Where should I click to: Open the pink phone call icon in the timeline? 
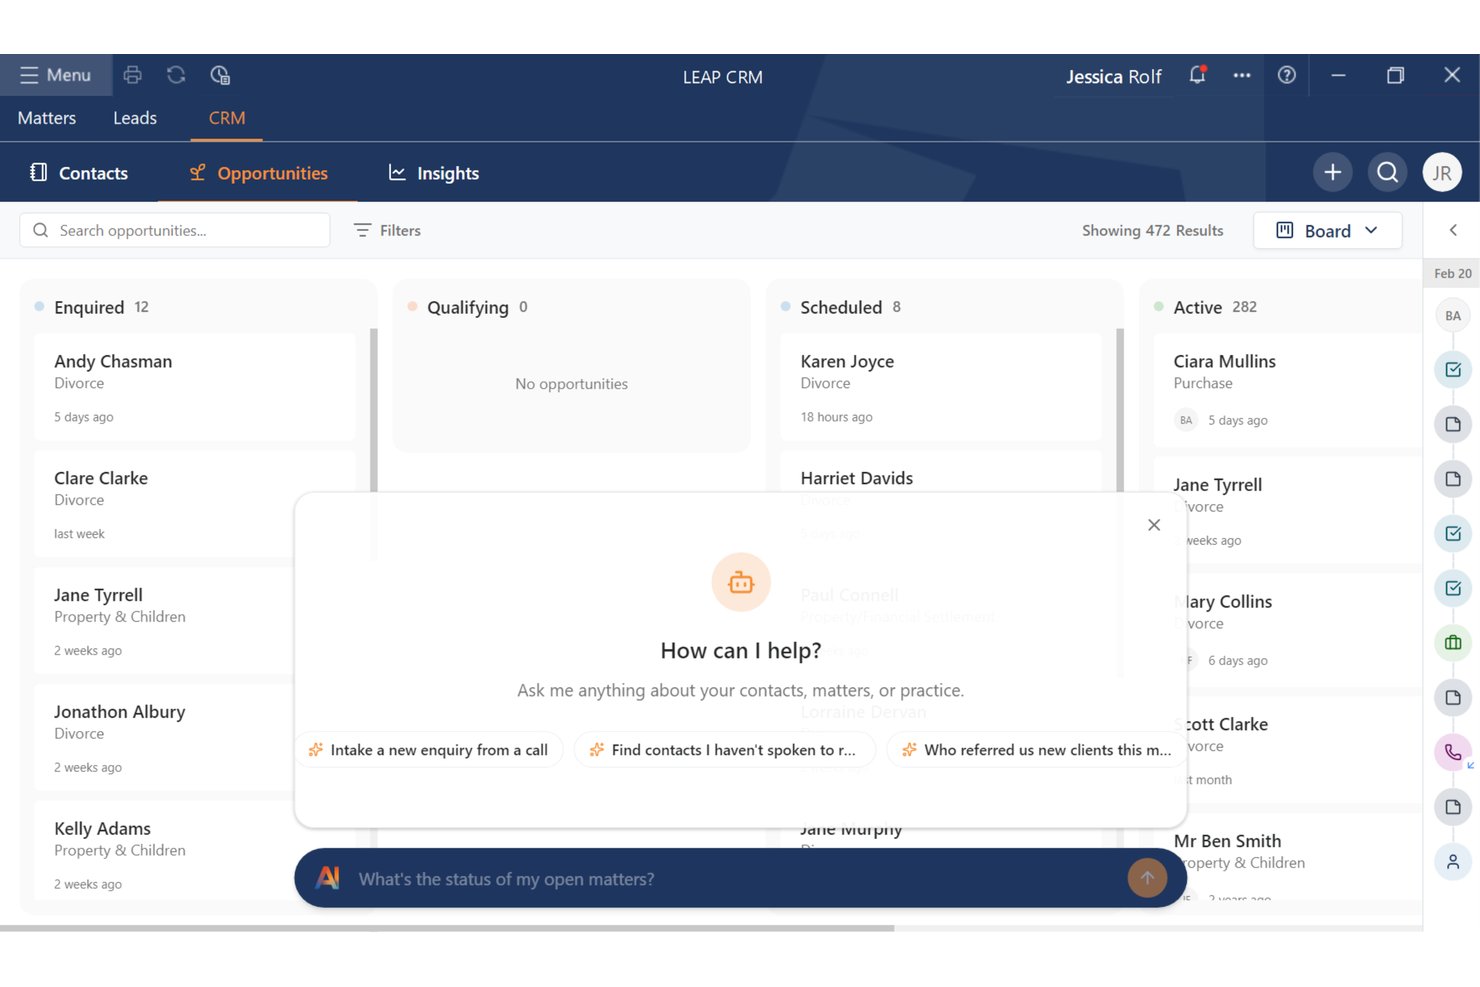1453,752
